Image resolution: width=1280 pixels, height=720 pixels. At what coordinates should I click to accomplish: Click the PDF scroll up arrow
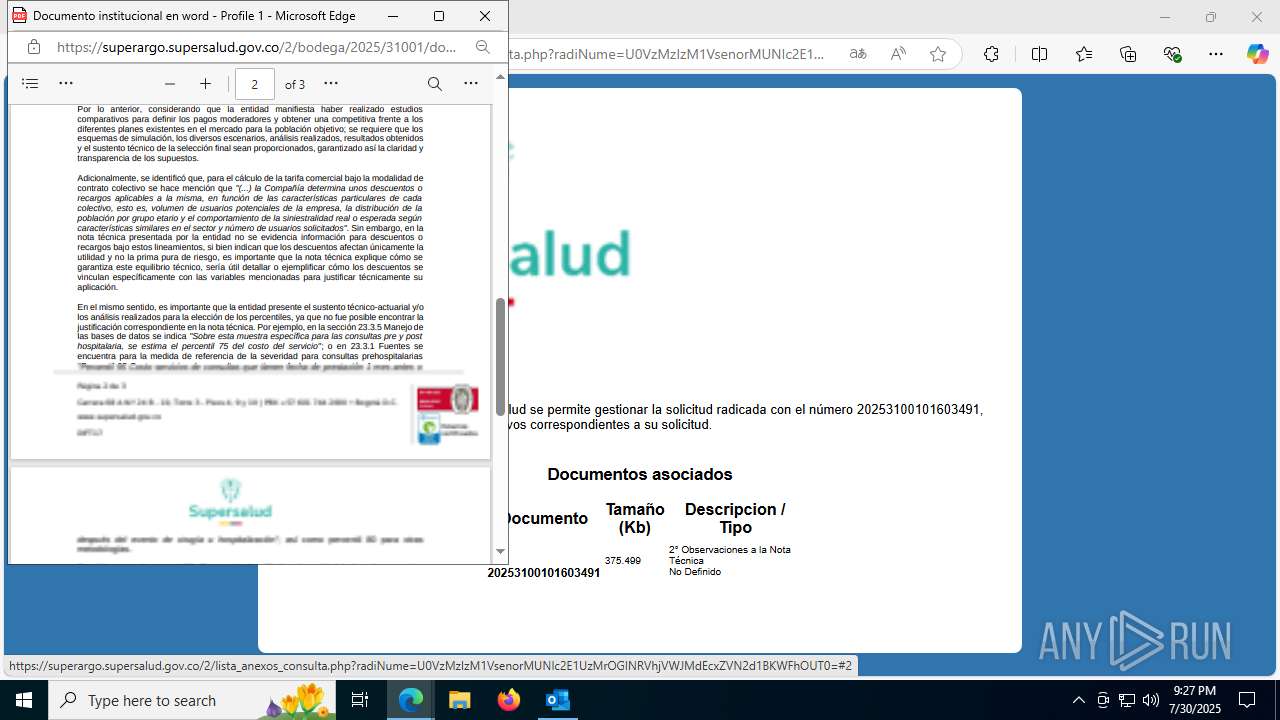501,77
